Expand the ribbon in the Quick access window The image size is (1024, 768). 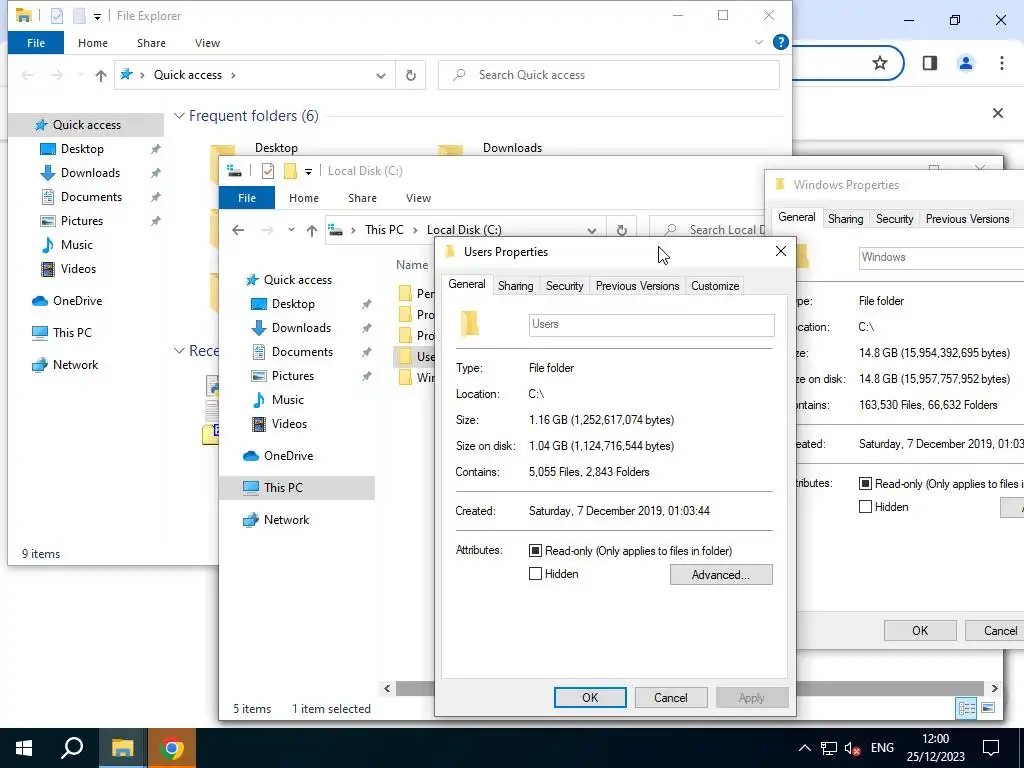(758, 42)
